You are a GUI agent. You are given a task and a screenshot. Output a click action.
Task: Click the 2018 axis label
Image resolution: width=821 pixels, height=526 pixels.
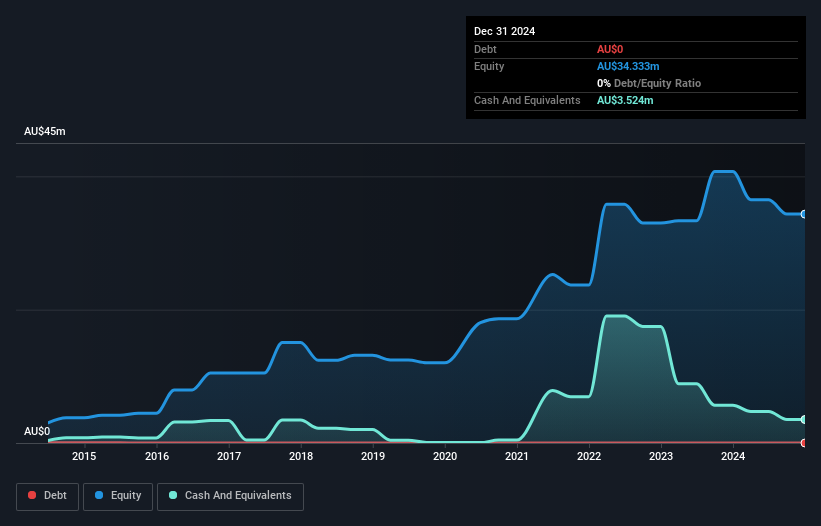click(301, 456)
